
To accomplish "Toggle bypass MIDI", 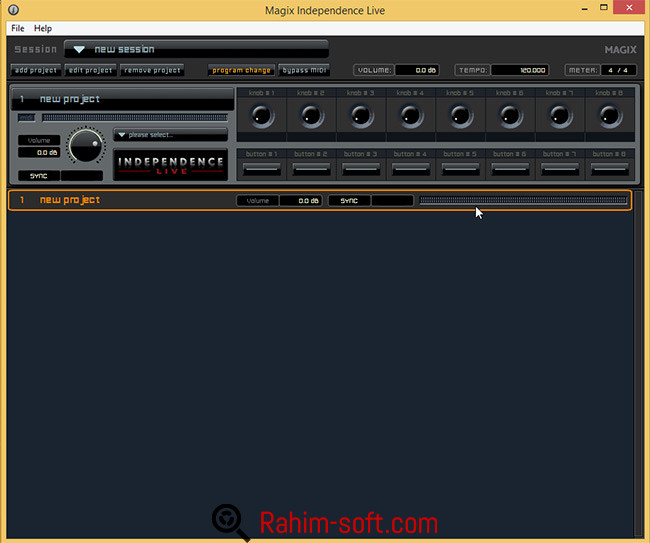I will pos(304,70).
